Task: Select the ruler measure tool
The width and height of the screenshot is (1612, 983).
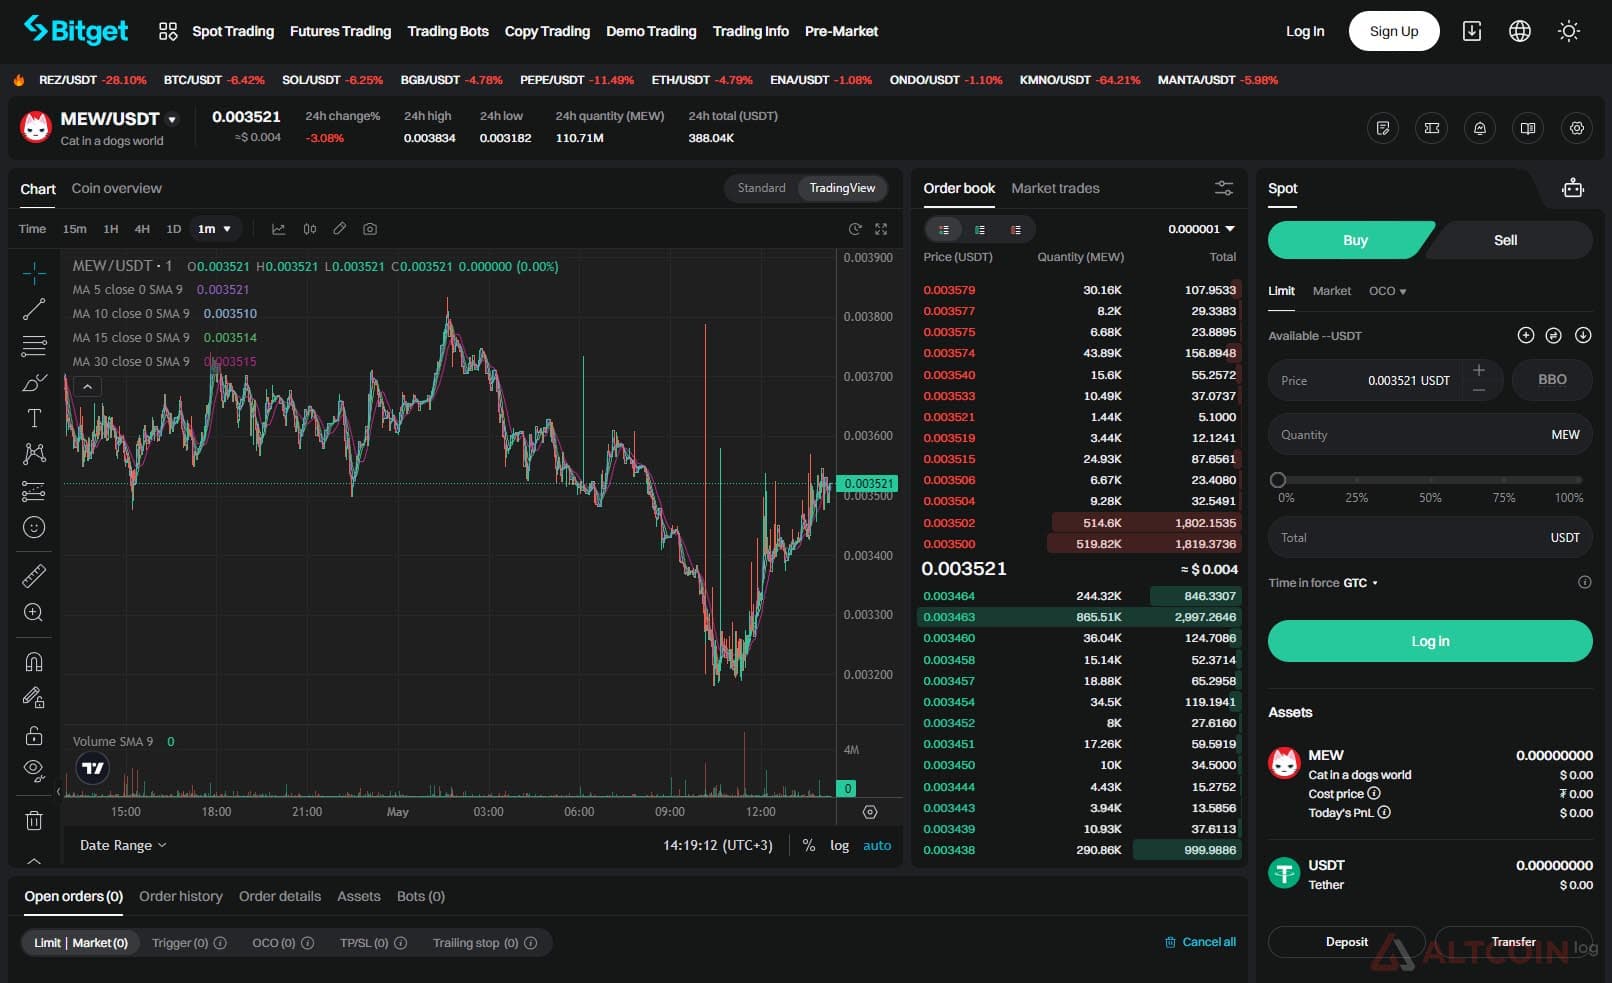Action: point(34,576)
